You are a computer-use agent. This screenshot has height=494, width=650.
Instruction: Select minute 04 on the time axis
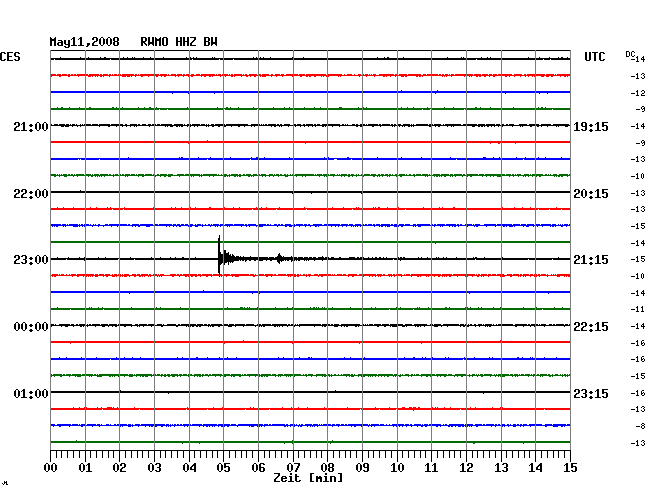coord(189,467)
